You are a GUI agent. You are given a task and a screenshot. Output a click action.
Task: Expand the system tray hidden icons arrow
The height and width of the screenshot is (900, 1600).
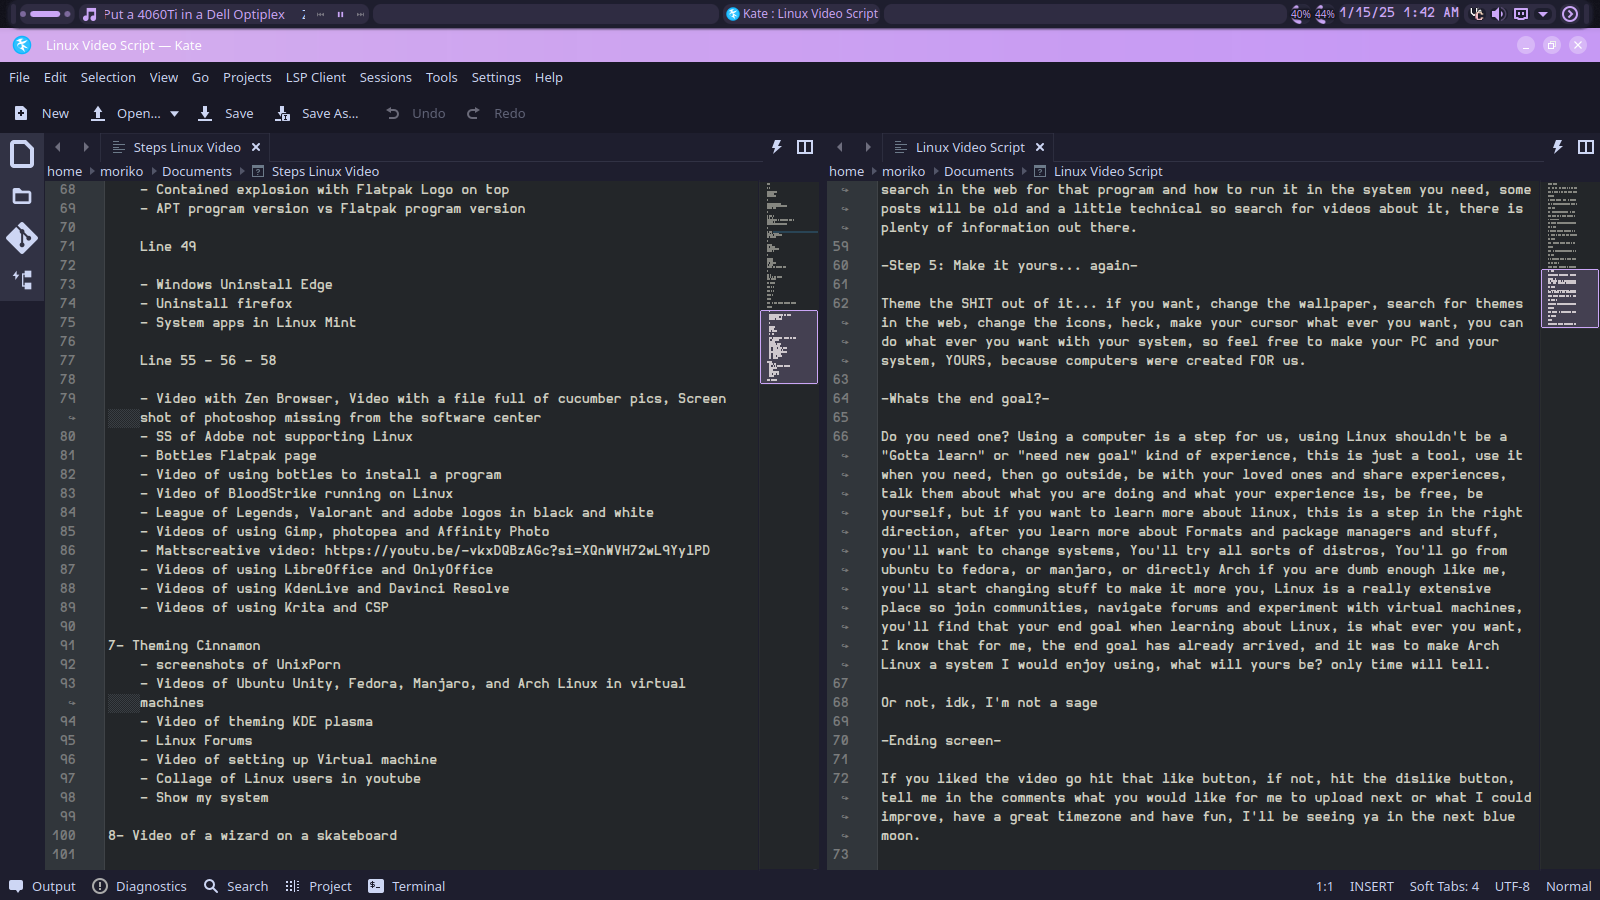click(x=1543, y=14)
